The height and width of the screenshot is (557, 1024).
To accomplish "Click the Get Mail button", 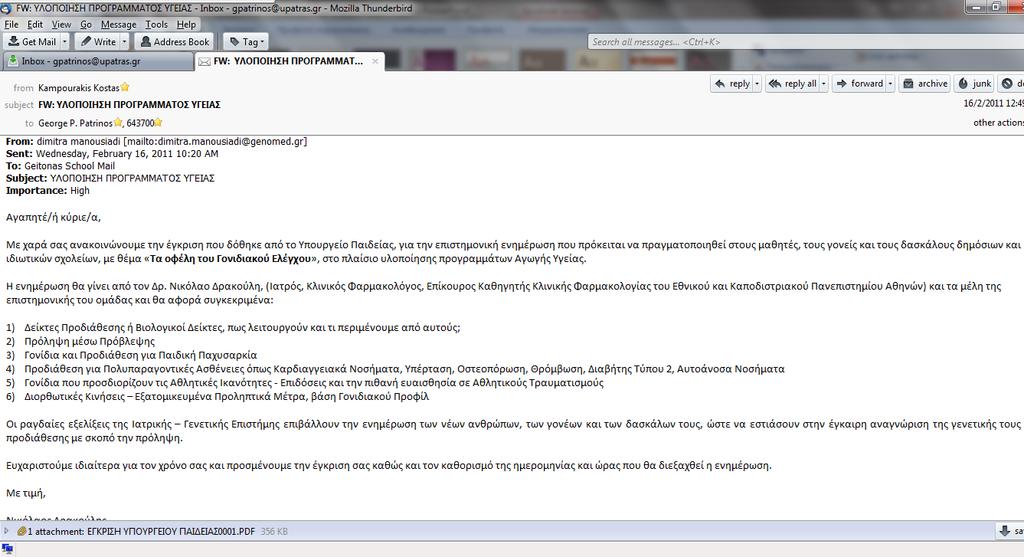I will click(32, 42).
